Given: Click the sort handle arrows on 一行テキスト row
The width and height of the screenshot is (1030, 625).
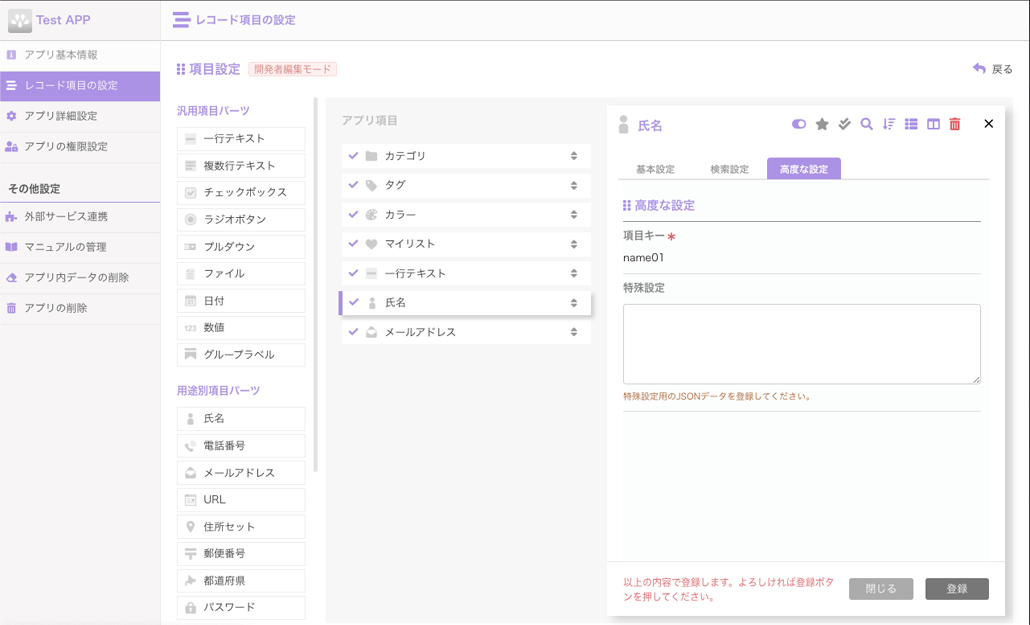Looking at the screenshot, I should tap(573, 273).
